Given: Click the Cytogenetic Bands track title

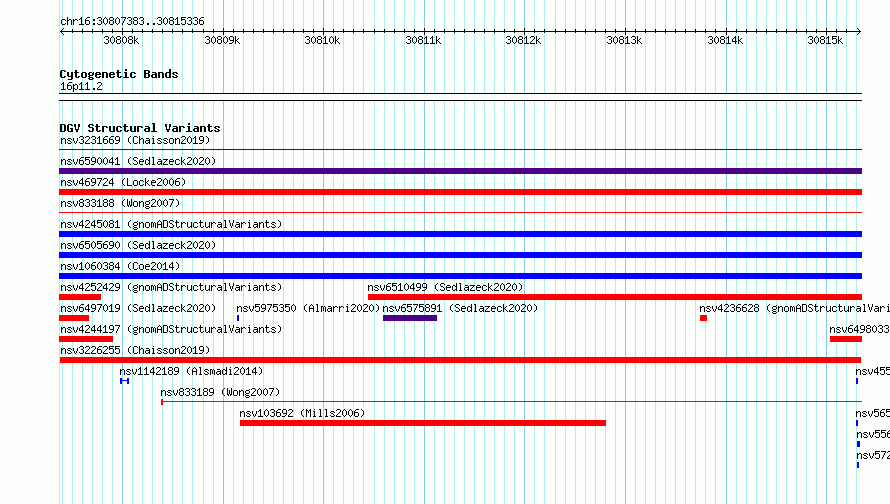Looking at the screenshot, I should point(119,74).
